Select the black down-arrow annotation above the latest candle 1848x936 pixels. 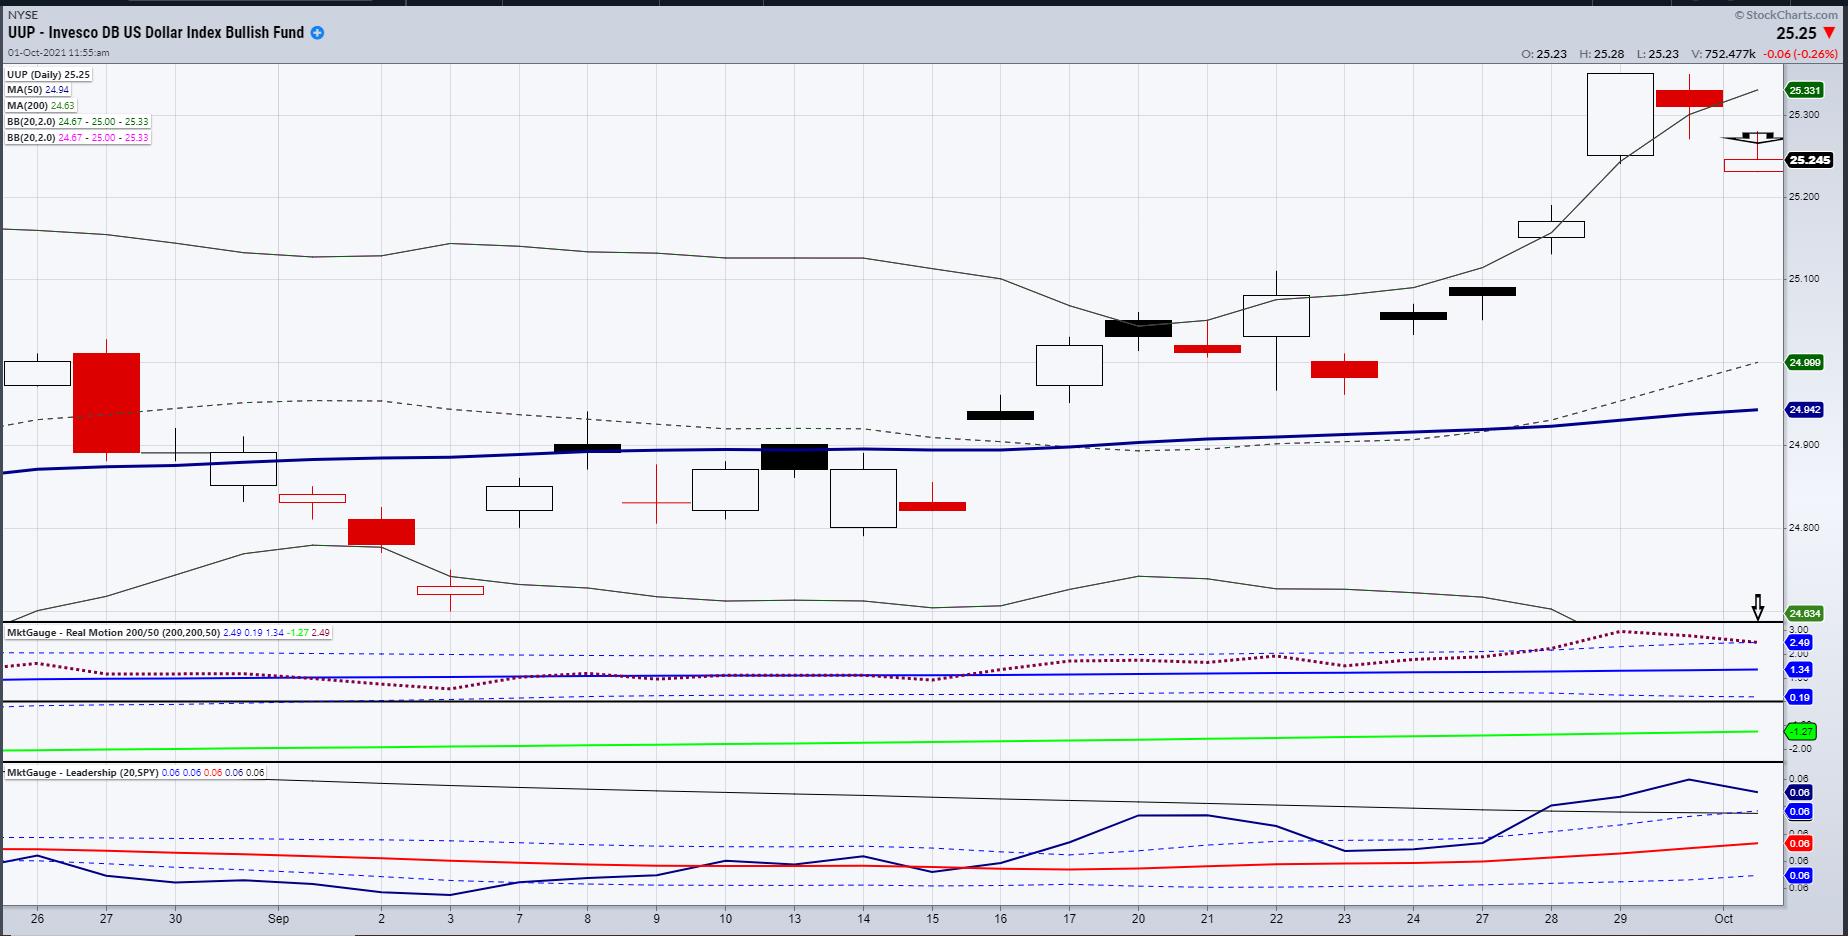pyautogui.click(x=1752, y=139)
